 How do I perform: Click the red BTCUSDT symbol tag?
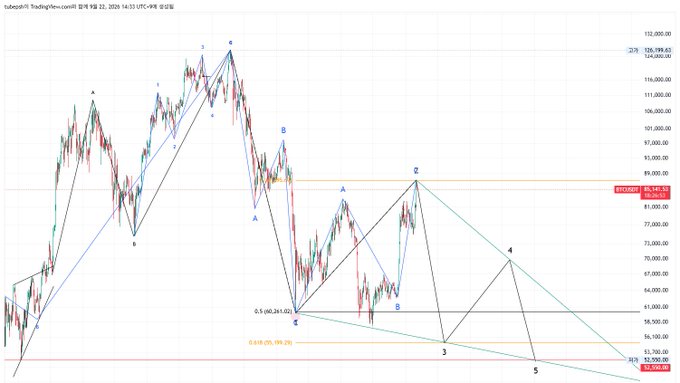pos(627,190)
